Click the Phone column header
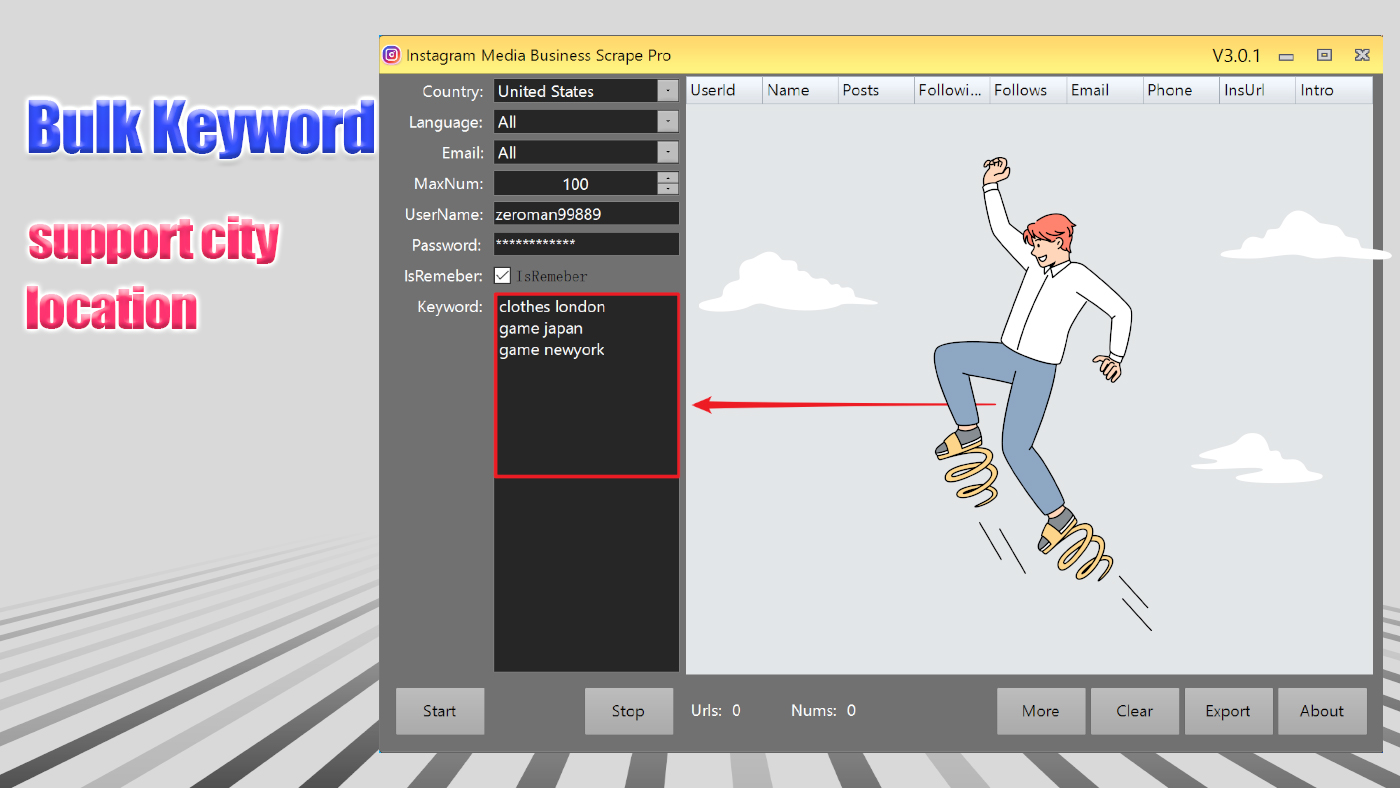Image resolution: width=1400 pixels, height=788 pixels. click(1181, 90)
